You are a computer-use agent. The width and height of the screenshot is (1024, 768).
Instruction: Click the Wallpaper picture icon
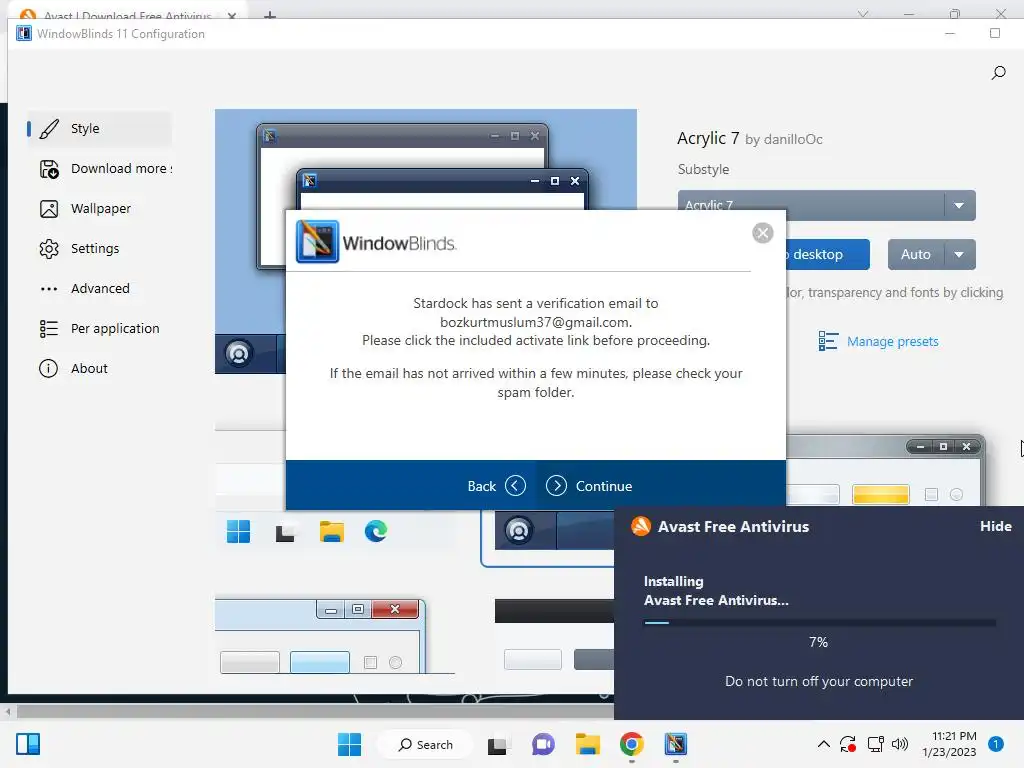coord(49,209)
